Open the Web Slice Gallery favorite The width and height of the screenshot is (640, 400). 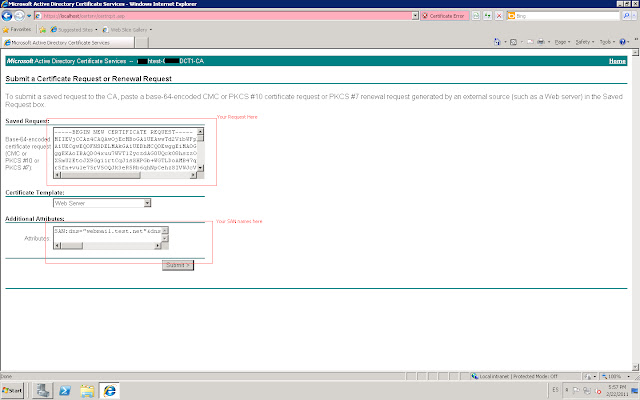(x=127, y=30)
